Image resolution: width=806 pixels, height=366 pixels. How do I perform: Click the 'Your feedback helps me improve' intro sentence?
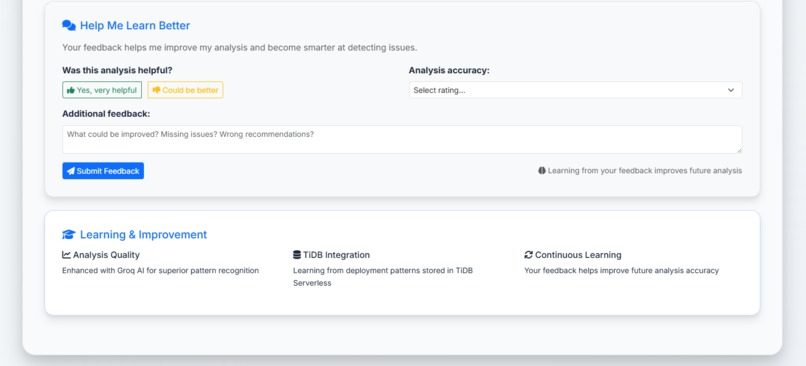click(x=240, y=48)
